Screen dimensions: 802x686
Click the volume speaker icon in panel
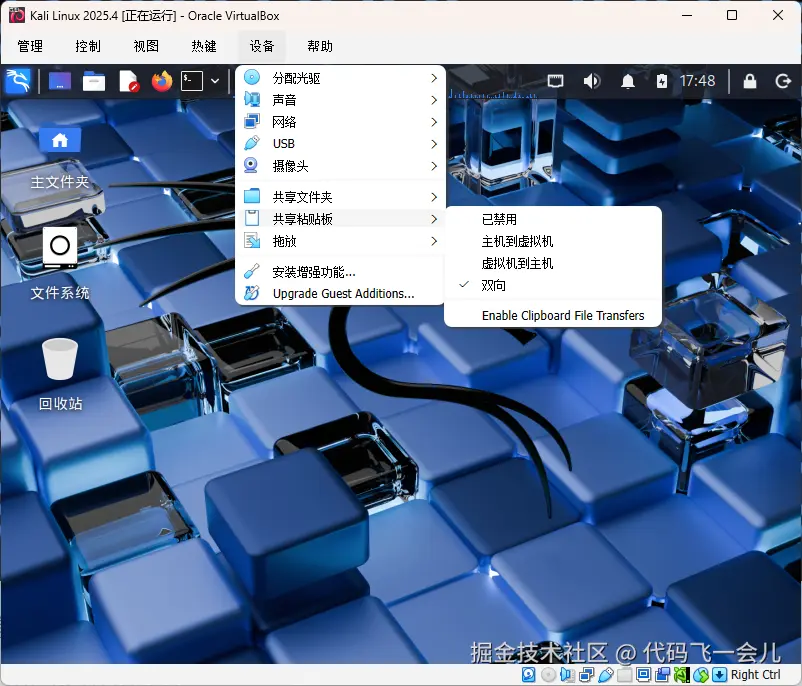click(x=592, y=81)
